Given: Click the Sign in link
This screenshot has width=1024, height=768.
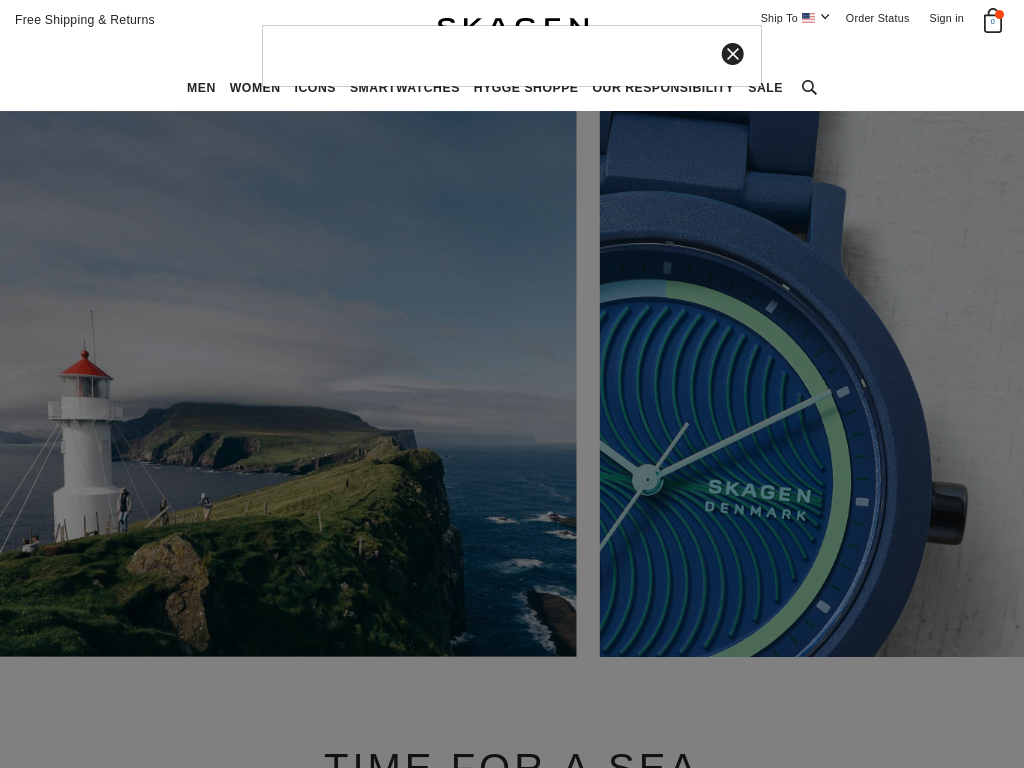Looking at the screenshot, I should tap(946, 18).
